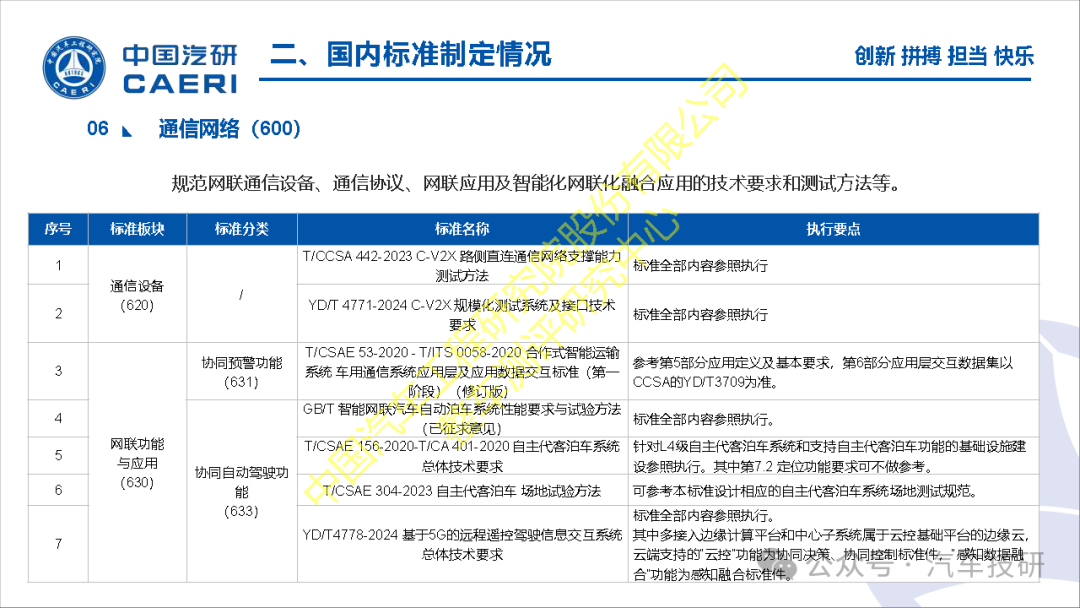Image resolution: width=1080 pixels, height=608 pixels.
Task: Click the slash classification cell
Action: tap(242, 295)
